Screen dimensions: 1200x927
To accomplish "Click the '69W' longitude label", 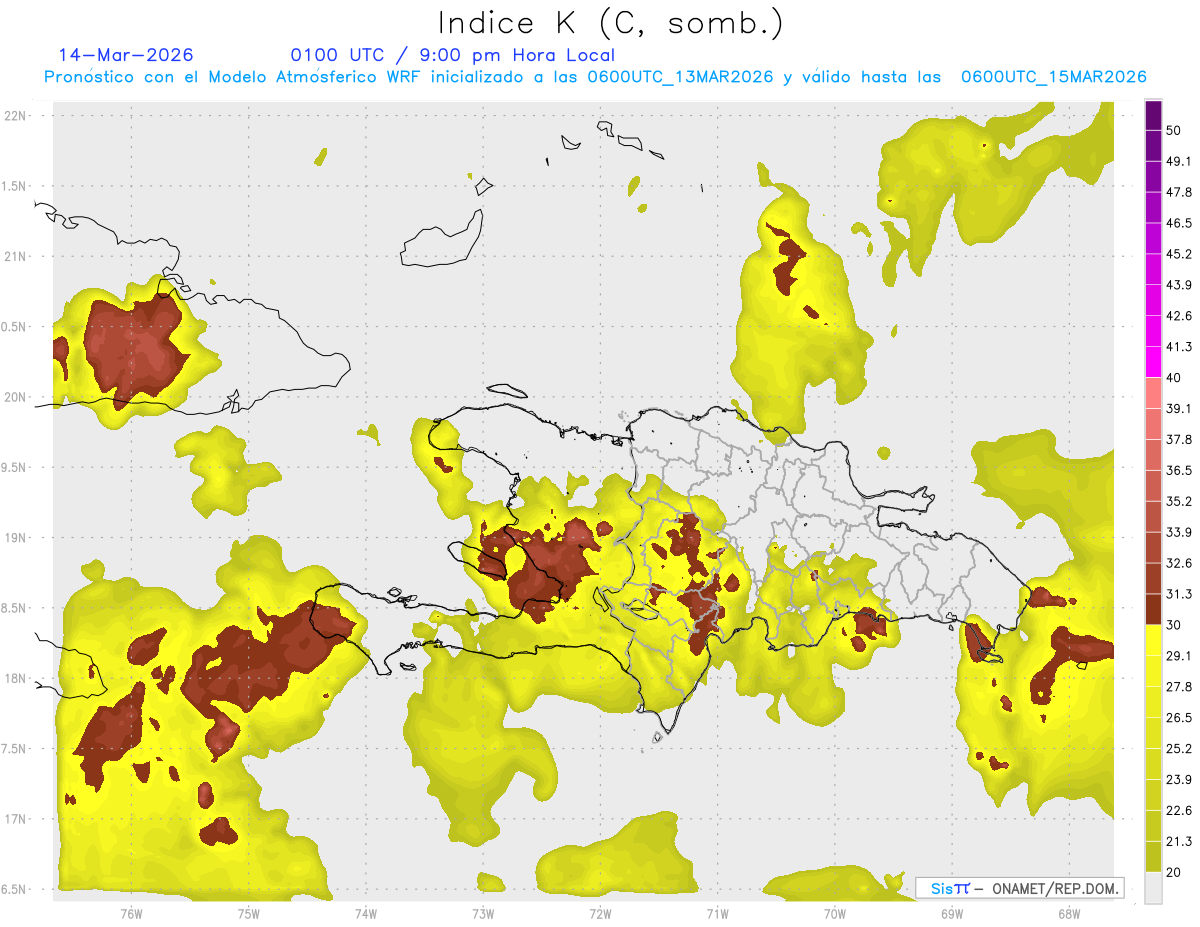I will (951, 914).
